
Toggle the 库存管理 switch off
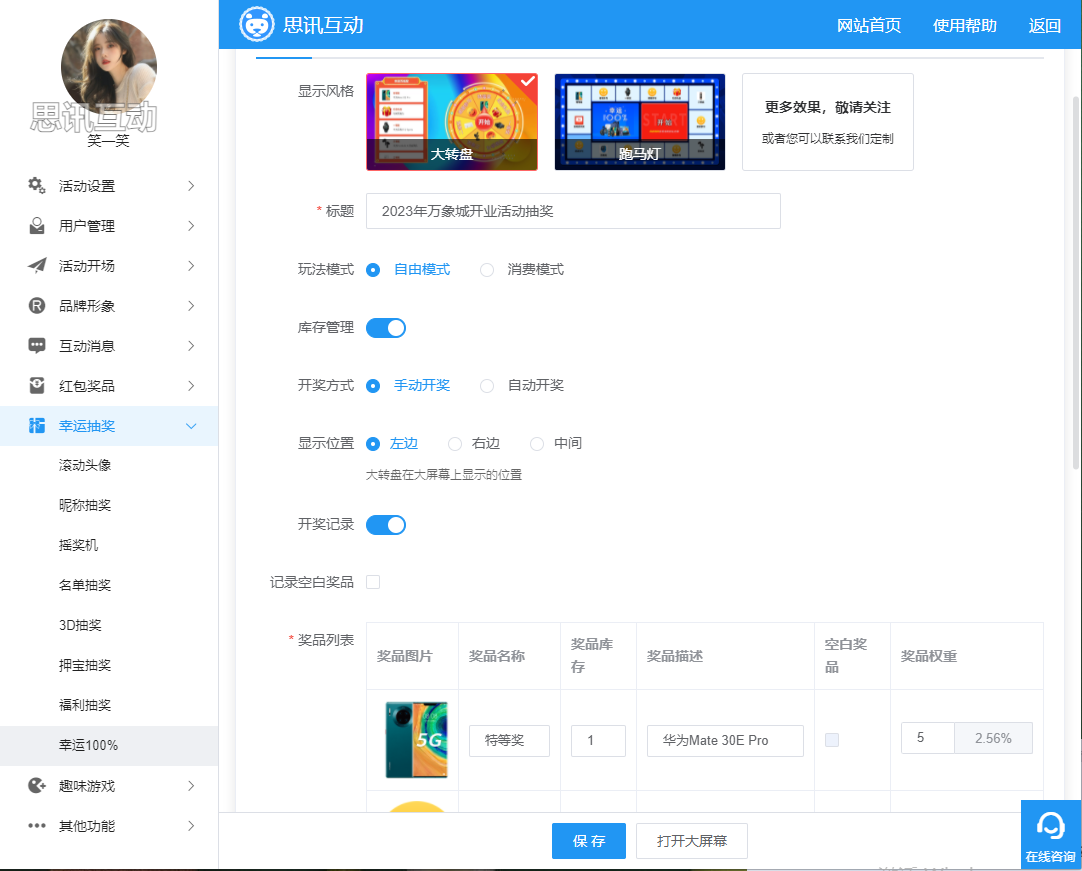pos(386,328)
